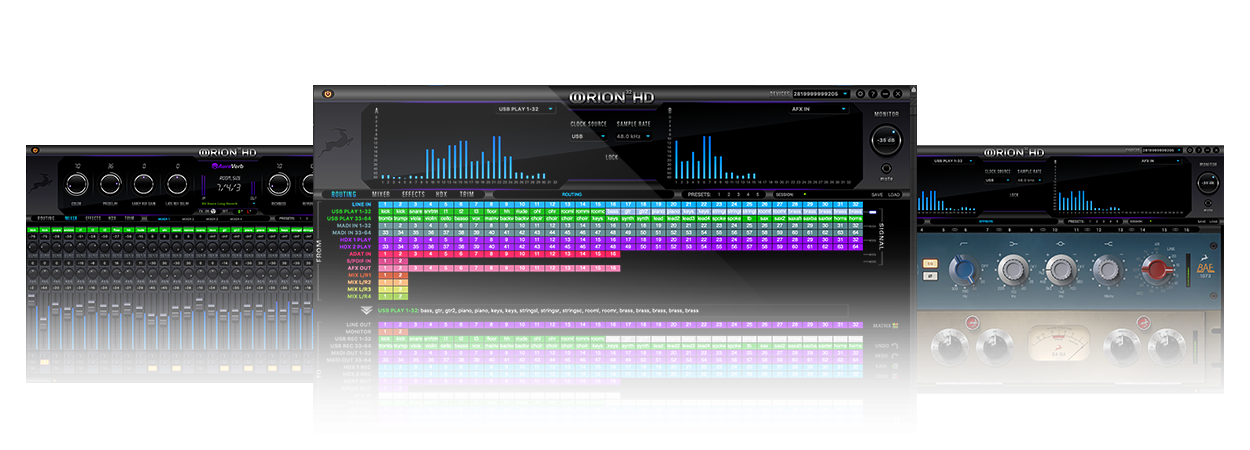1250x450 pixels.
Task: Switch to MIXER tab in left window
Action: [71, 217]
